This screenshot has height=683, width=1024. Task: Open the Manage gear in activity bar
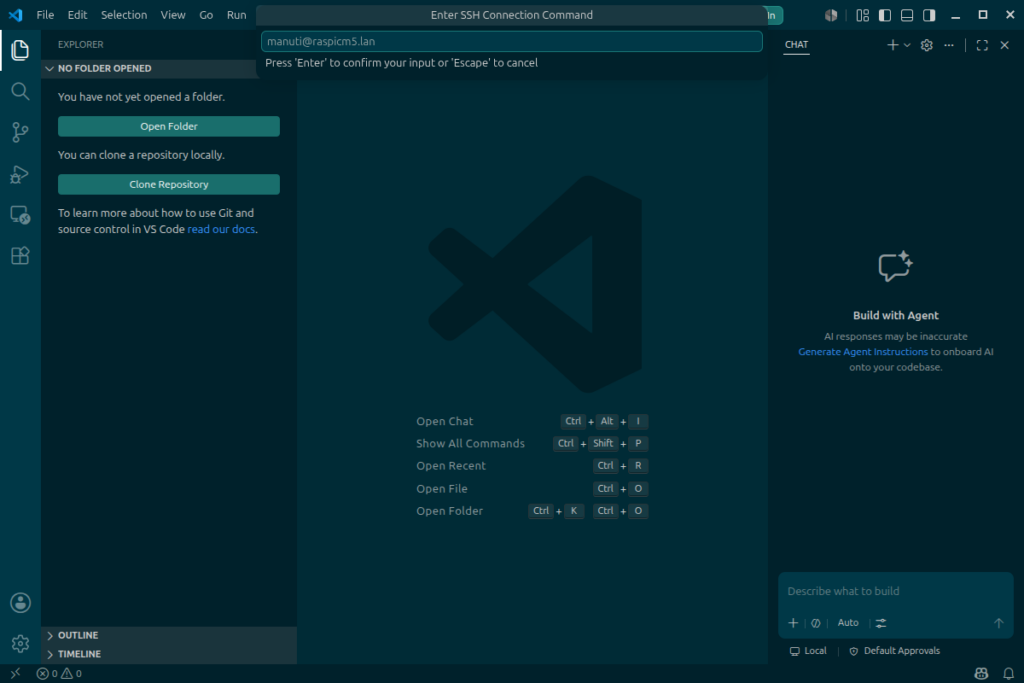coord(20,643)
